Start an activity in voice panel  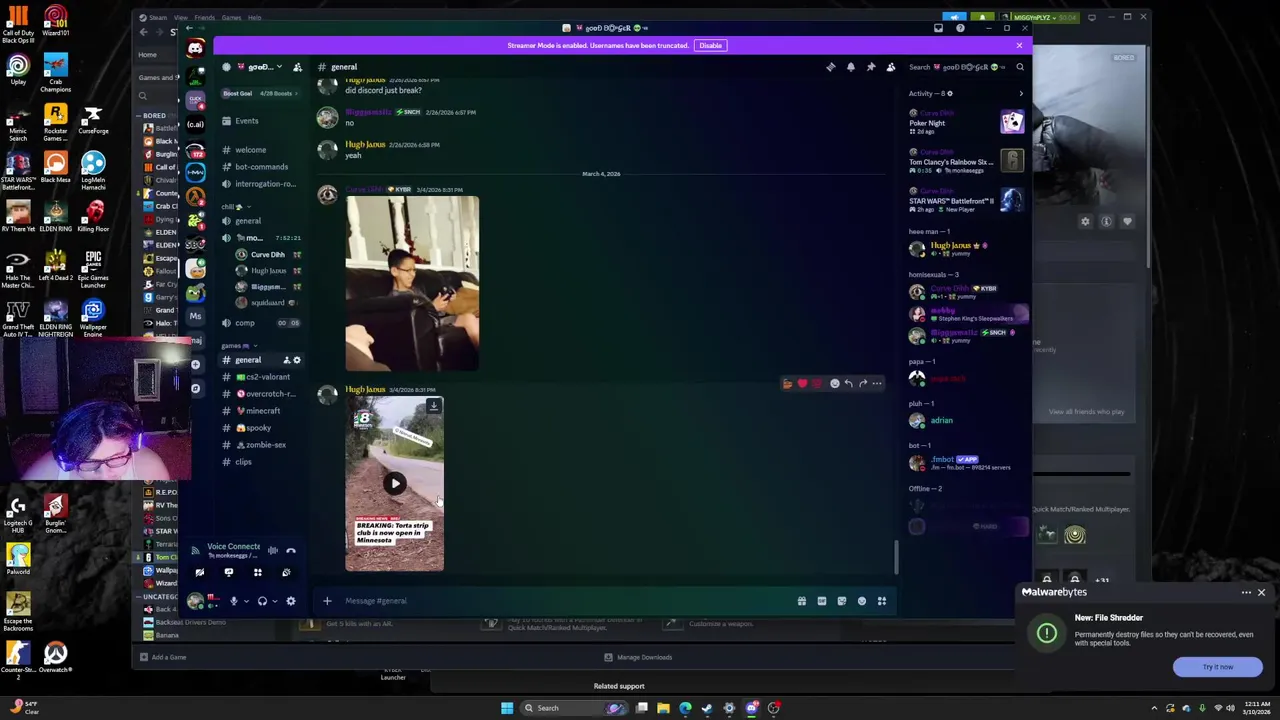click(x=257, y=573)
